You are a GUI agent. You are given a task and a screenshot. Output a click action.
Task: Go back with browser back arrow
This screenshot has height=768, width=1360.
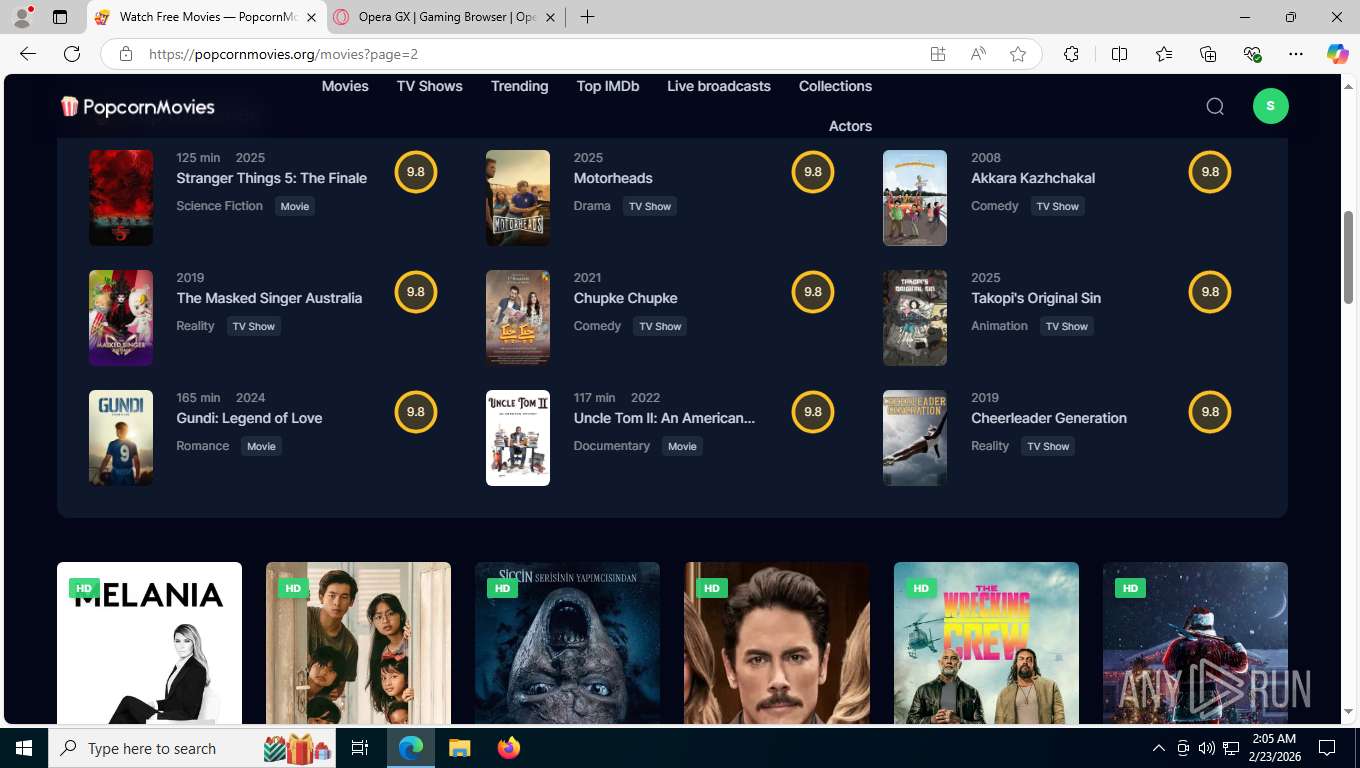tap(28, 54)
